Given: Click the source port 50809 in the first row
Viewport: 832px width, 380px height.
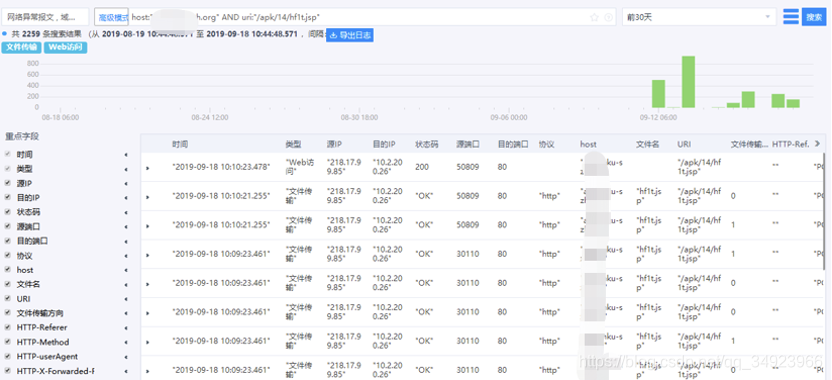Looking at the screenshot, I should (467, 167).
